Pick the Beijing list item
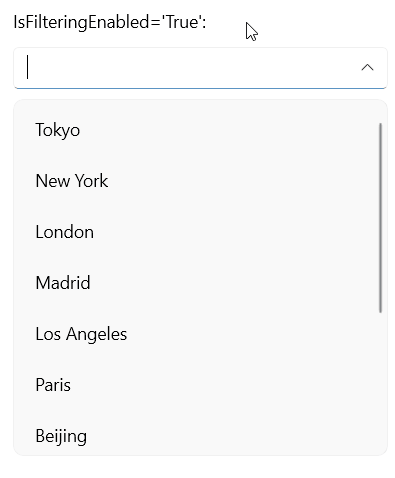 pyautogui.click(x=197, y=435)
